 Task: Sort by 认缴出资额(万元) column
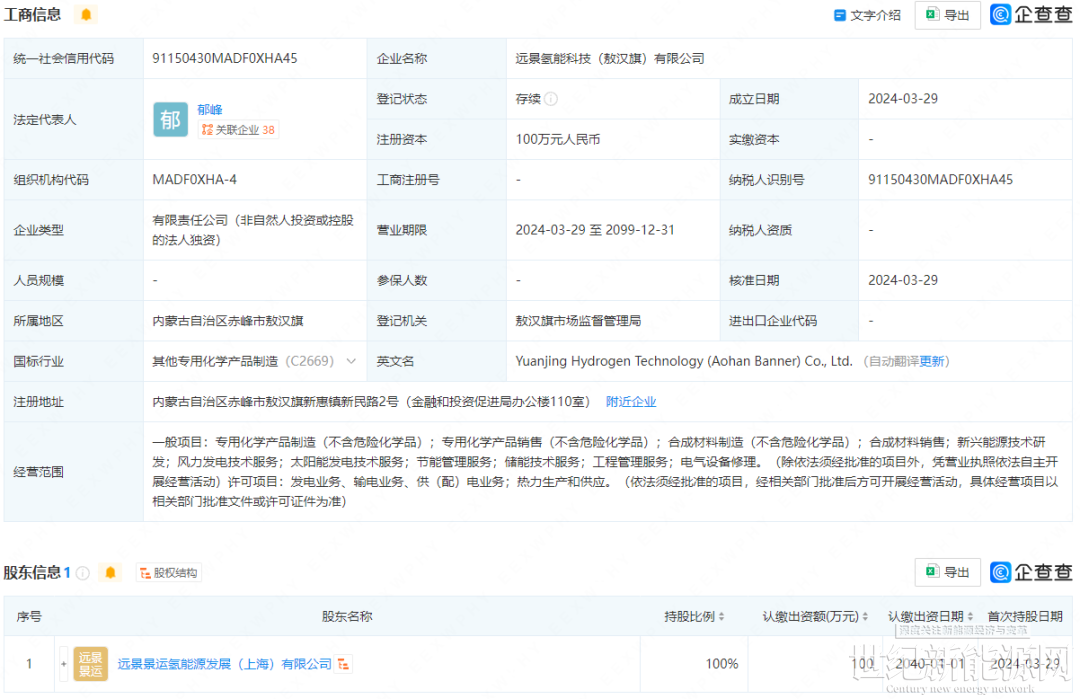pyautogui.click(x=866, y=617)
